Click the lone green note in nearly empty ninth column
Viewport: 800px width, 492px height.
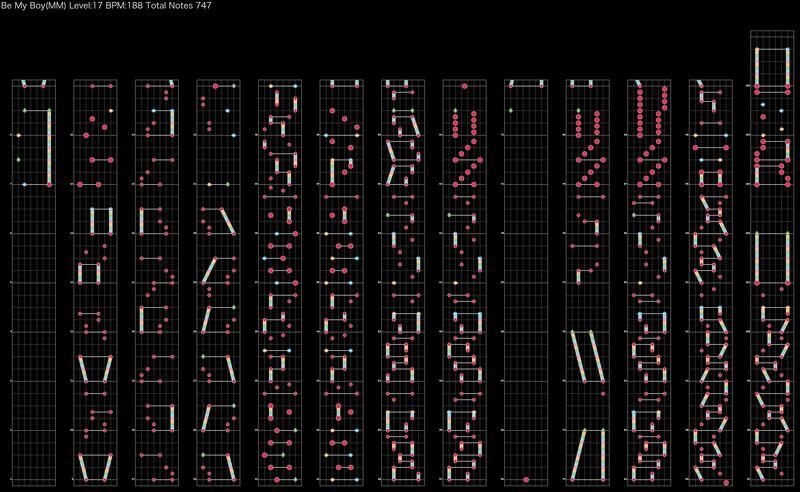511,110
